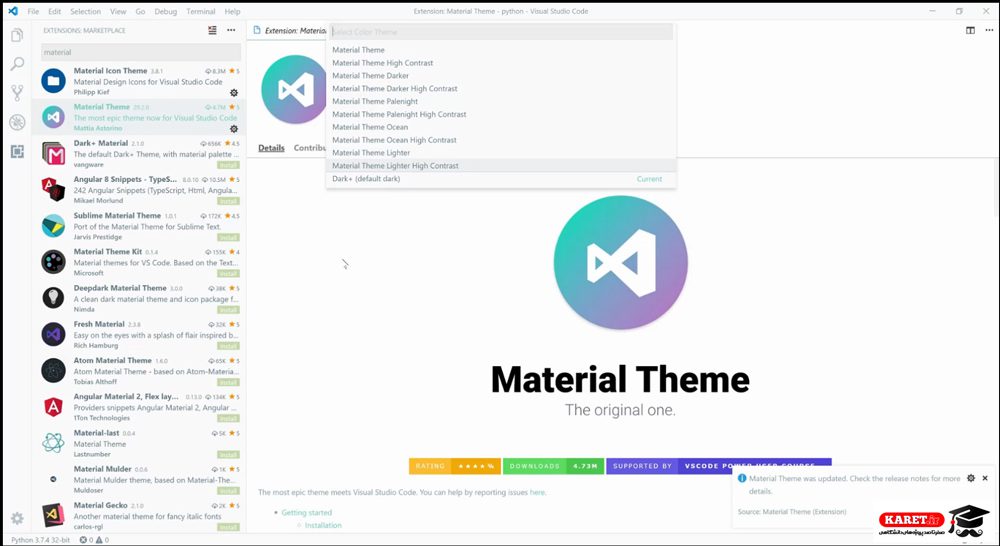This screenshot has height=546, width=1000.
Task: Choose Material Theme Palenight High Contrast
Action: click(x=501, y=114)
